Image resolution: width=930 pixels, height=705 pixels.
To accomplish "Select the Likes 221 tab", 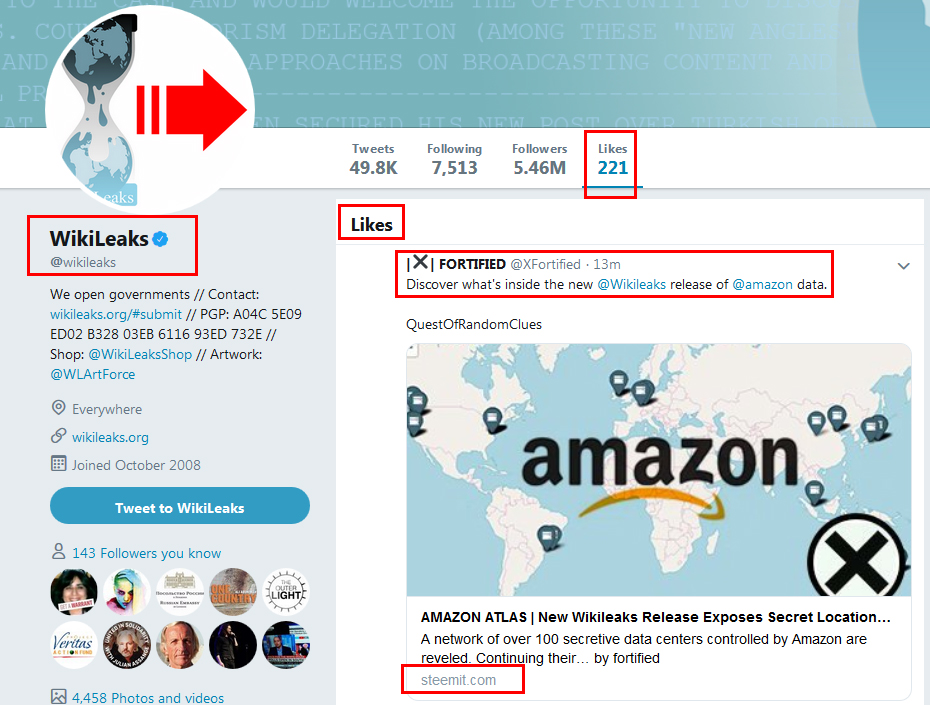I will 612,159.
